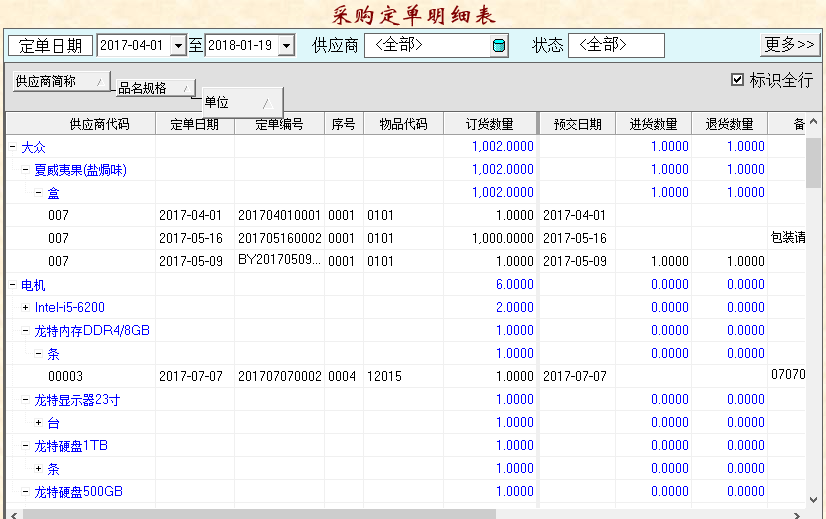Click the horizontal scrollbar thumb
This screenshot has height=519, width=826.
point(259,514)
